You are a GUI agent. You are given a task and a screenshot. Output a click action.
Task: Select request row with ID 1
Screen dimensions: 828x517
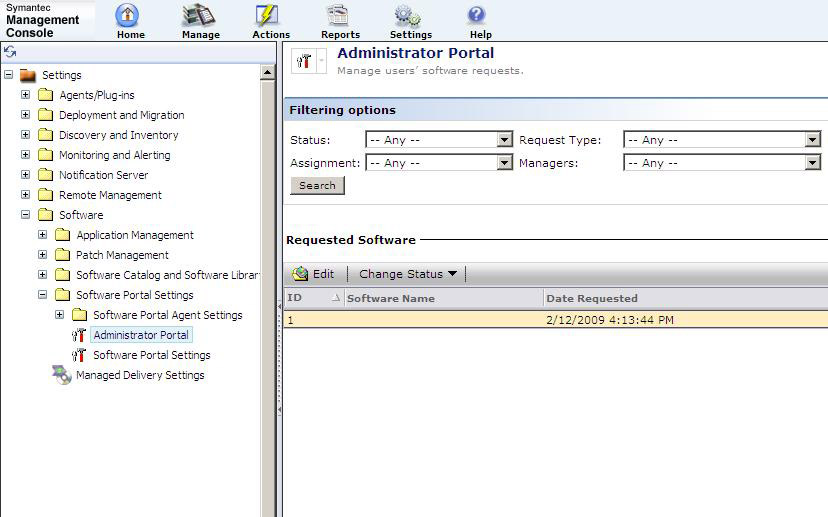click(x=556, y=319)
